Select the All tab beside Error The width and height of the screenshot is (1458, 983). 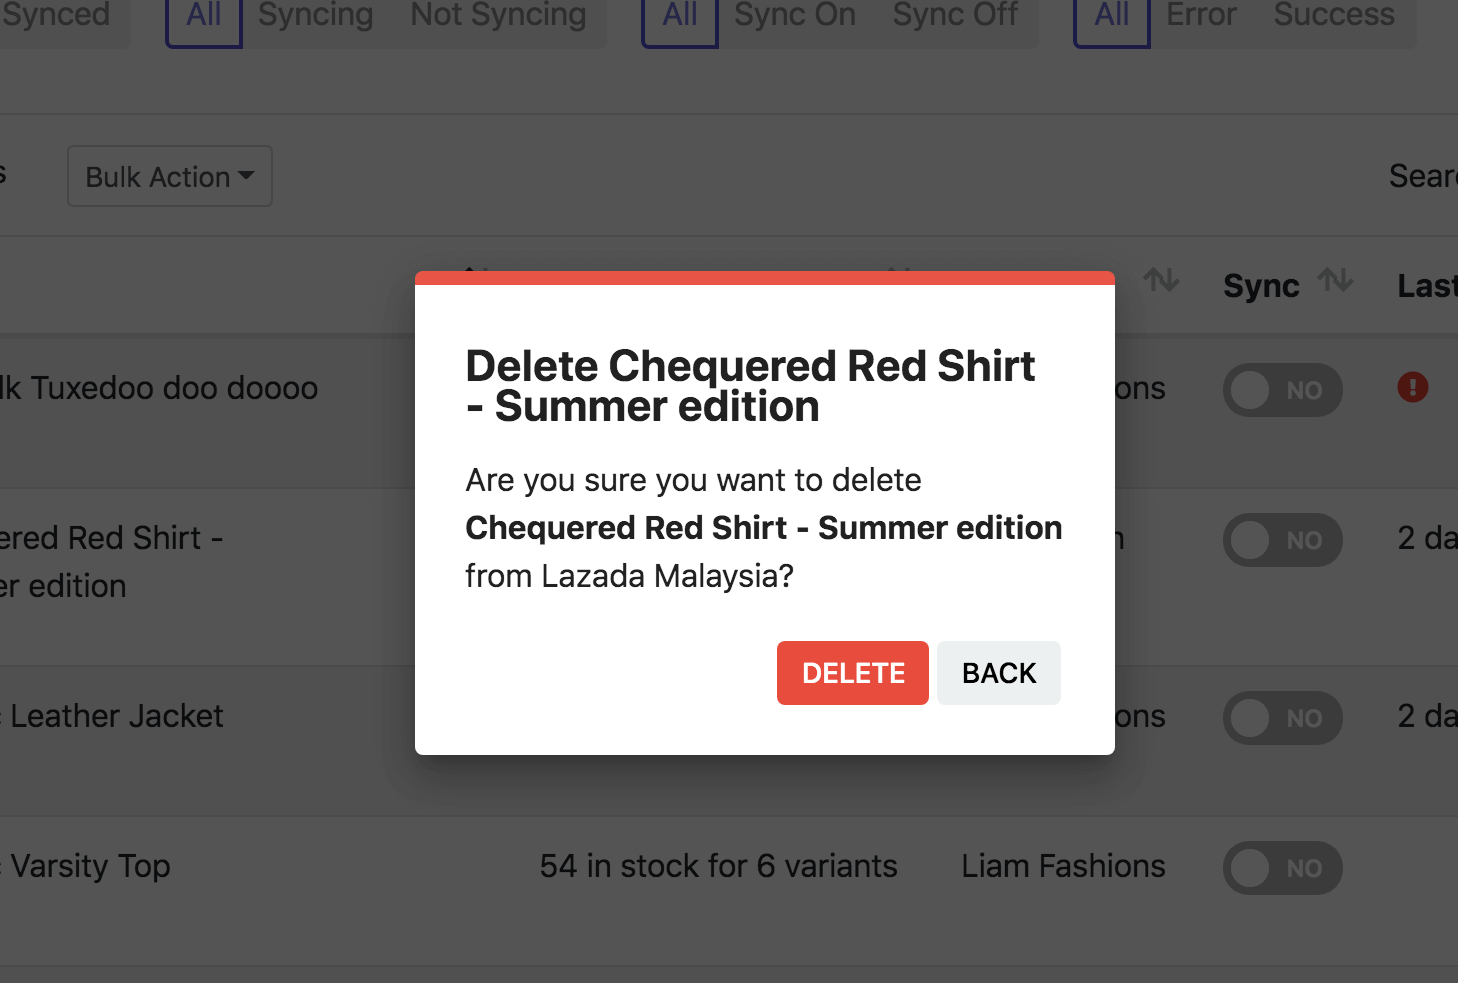(1112, 16)
